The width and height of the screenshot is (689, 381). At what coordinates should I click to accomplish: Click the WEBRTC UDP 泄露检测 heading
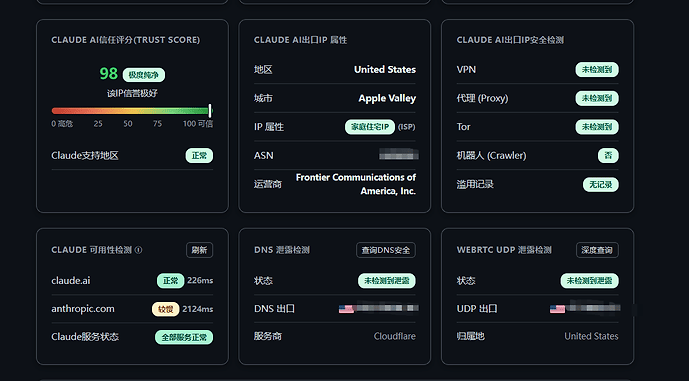[504, 250]
